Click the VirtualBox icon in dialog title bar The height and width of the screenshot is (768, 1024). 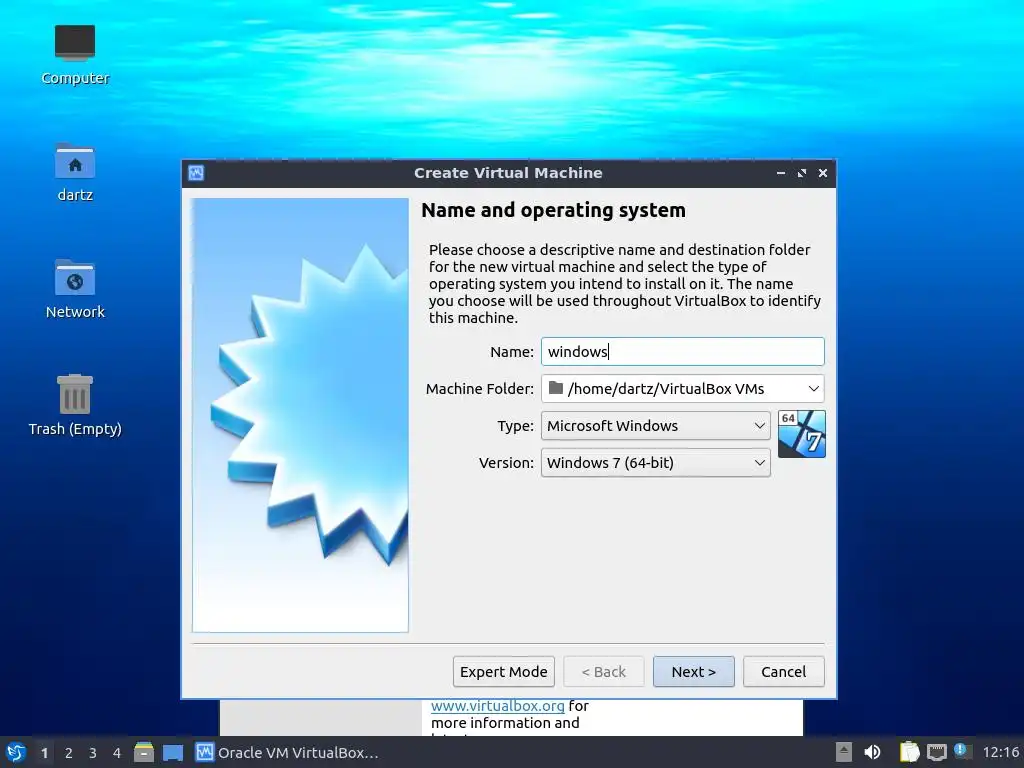tap(196, 173)
